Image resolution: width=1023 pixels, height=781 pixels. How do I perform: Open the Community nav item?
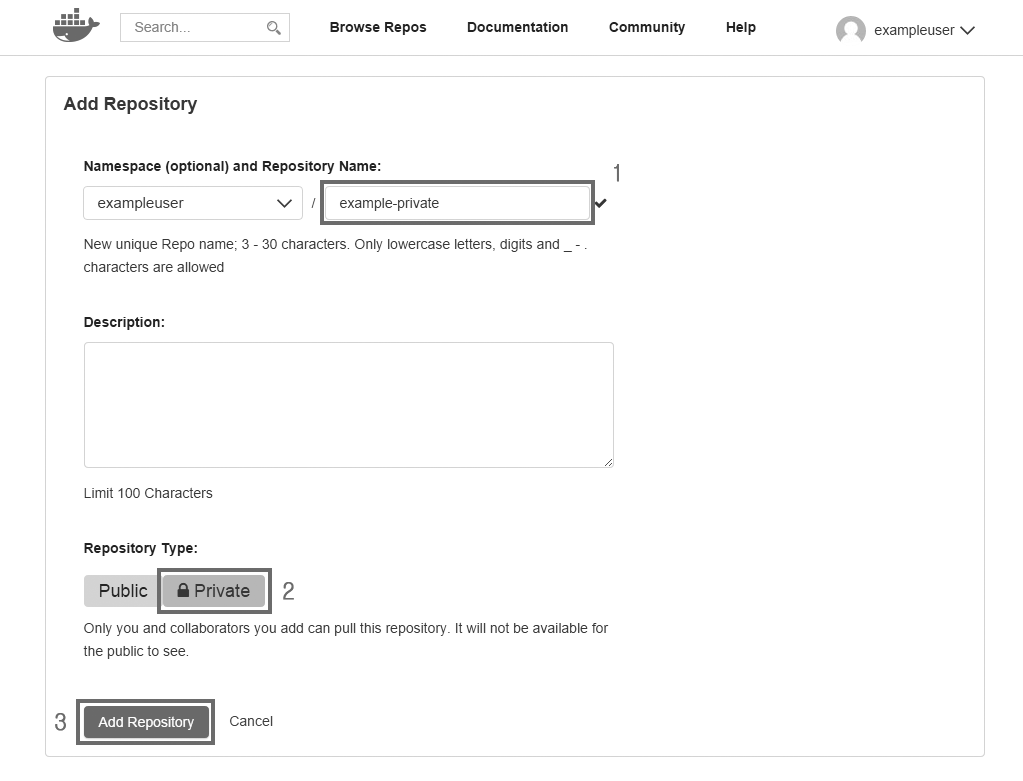pos(646,27)
